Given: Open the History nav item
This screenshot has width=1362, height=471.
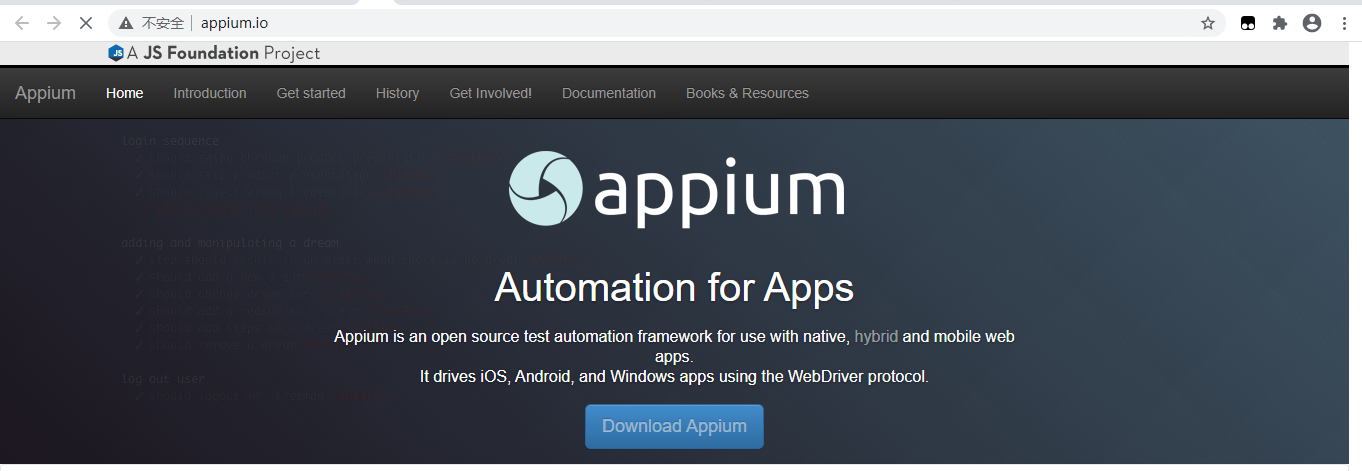Looking at the screenshot, I should (397, 93).
